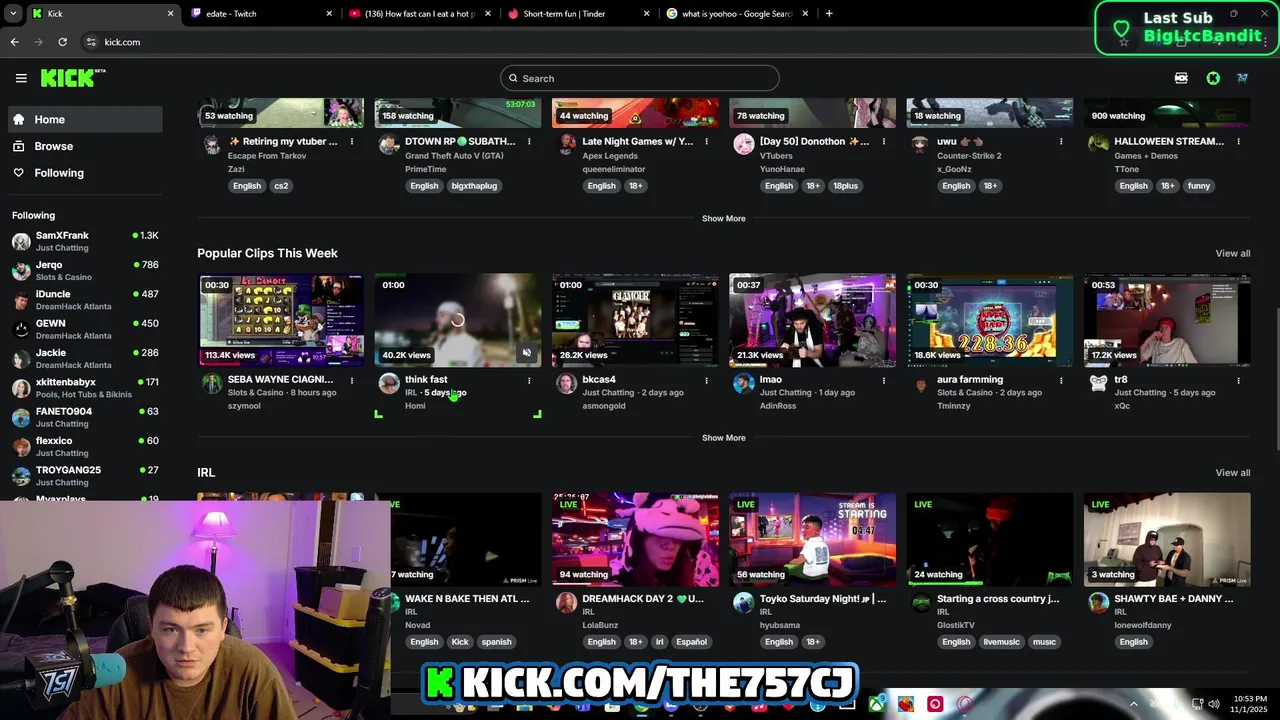Select the bigxthaplug tag
The height and width of the screenshot is (720, 1280).
[x=474, y=186]
